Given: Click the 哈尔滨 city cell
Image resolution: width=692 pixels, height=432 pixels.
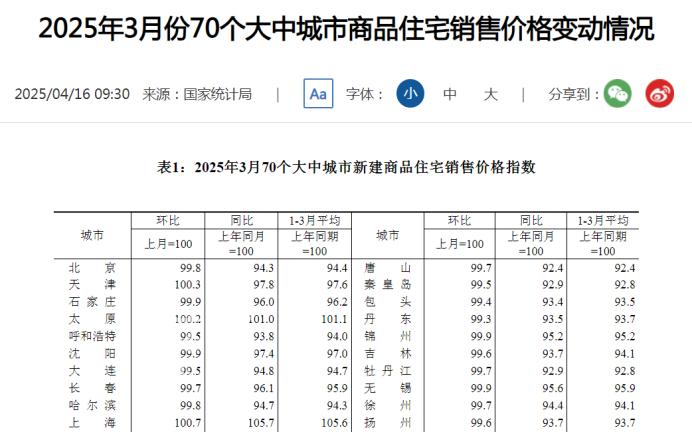Looking at the screenshot, I should pyautogui.click(x=91, y=405).
